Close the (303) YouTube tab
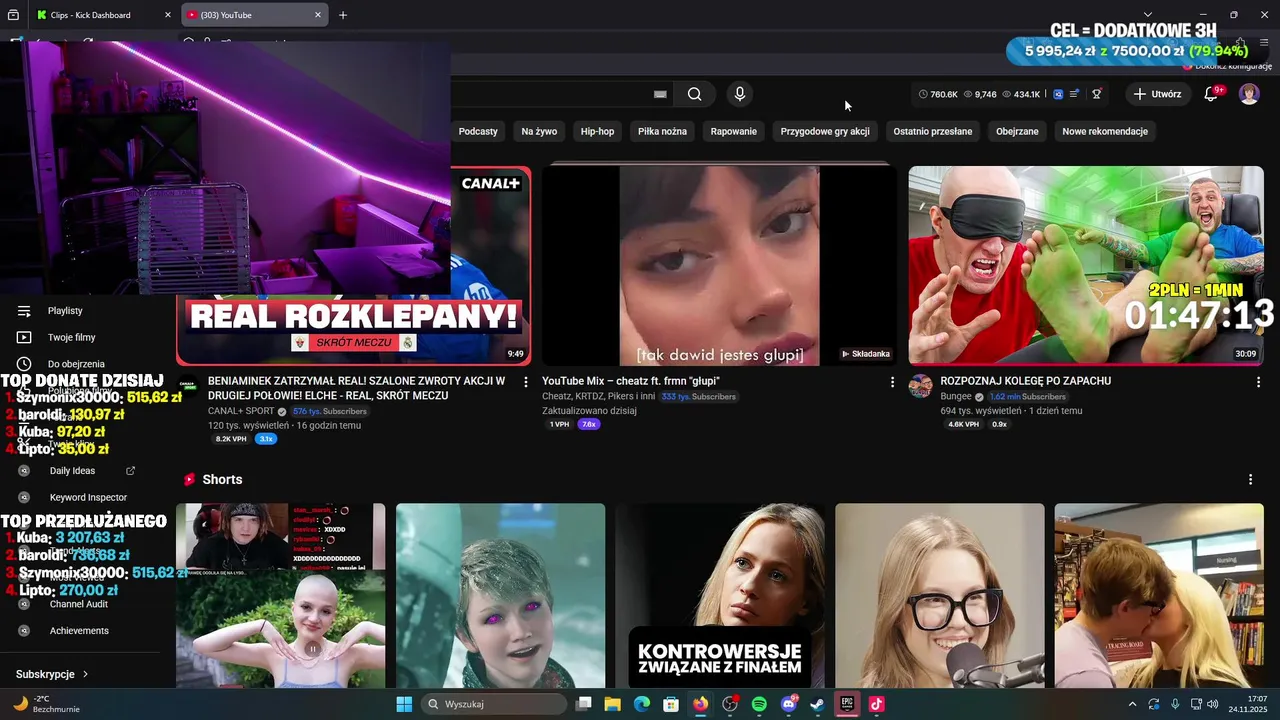The height and width of the screenshot is (720, 1280). tap(318, 15)
